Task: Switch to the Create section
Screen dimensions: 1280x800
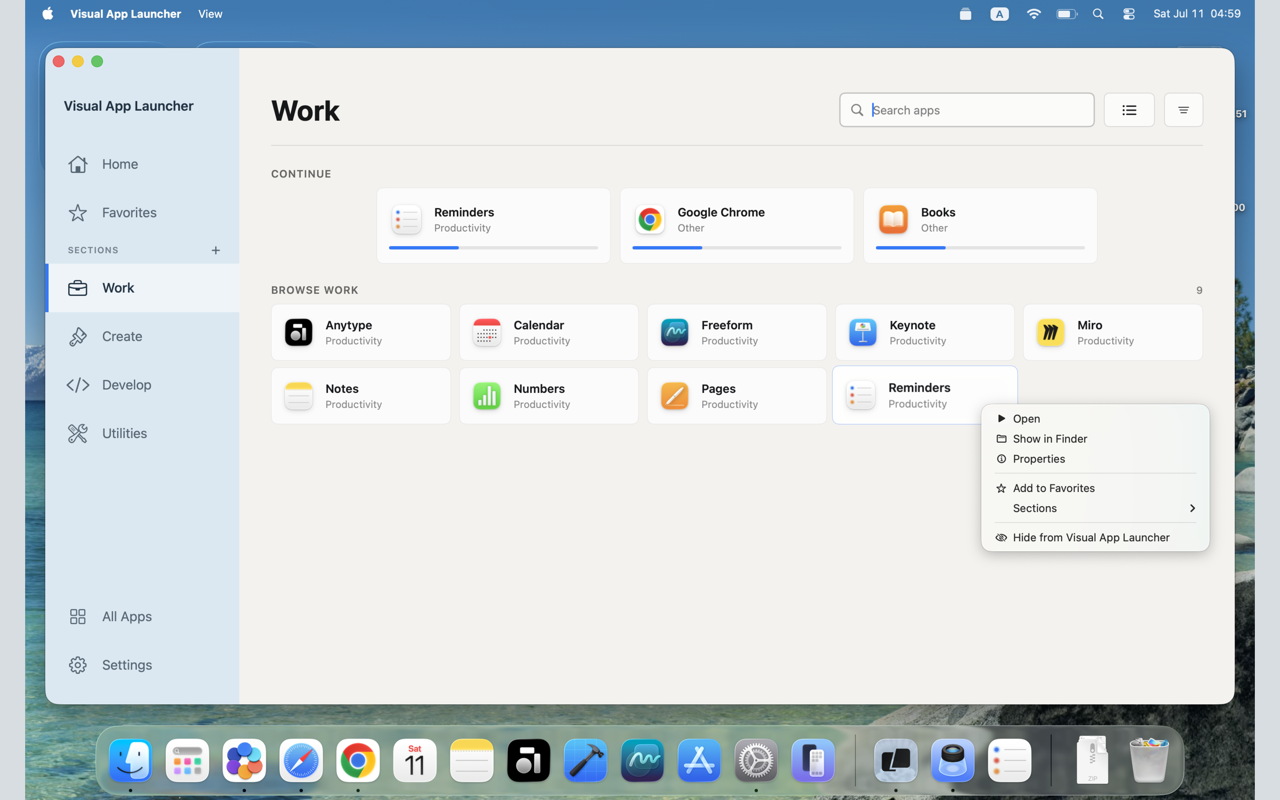Action: click(x=142, y=336)
